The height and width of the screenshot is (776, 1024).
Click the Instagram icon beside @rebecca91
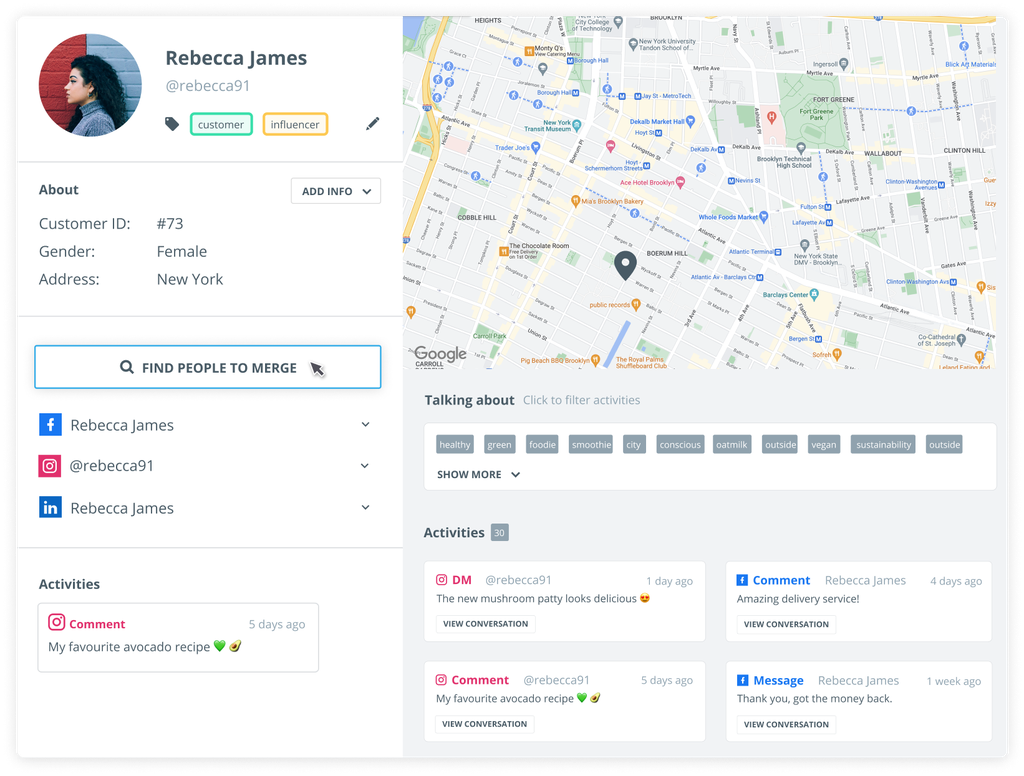tap(50, 466)
